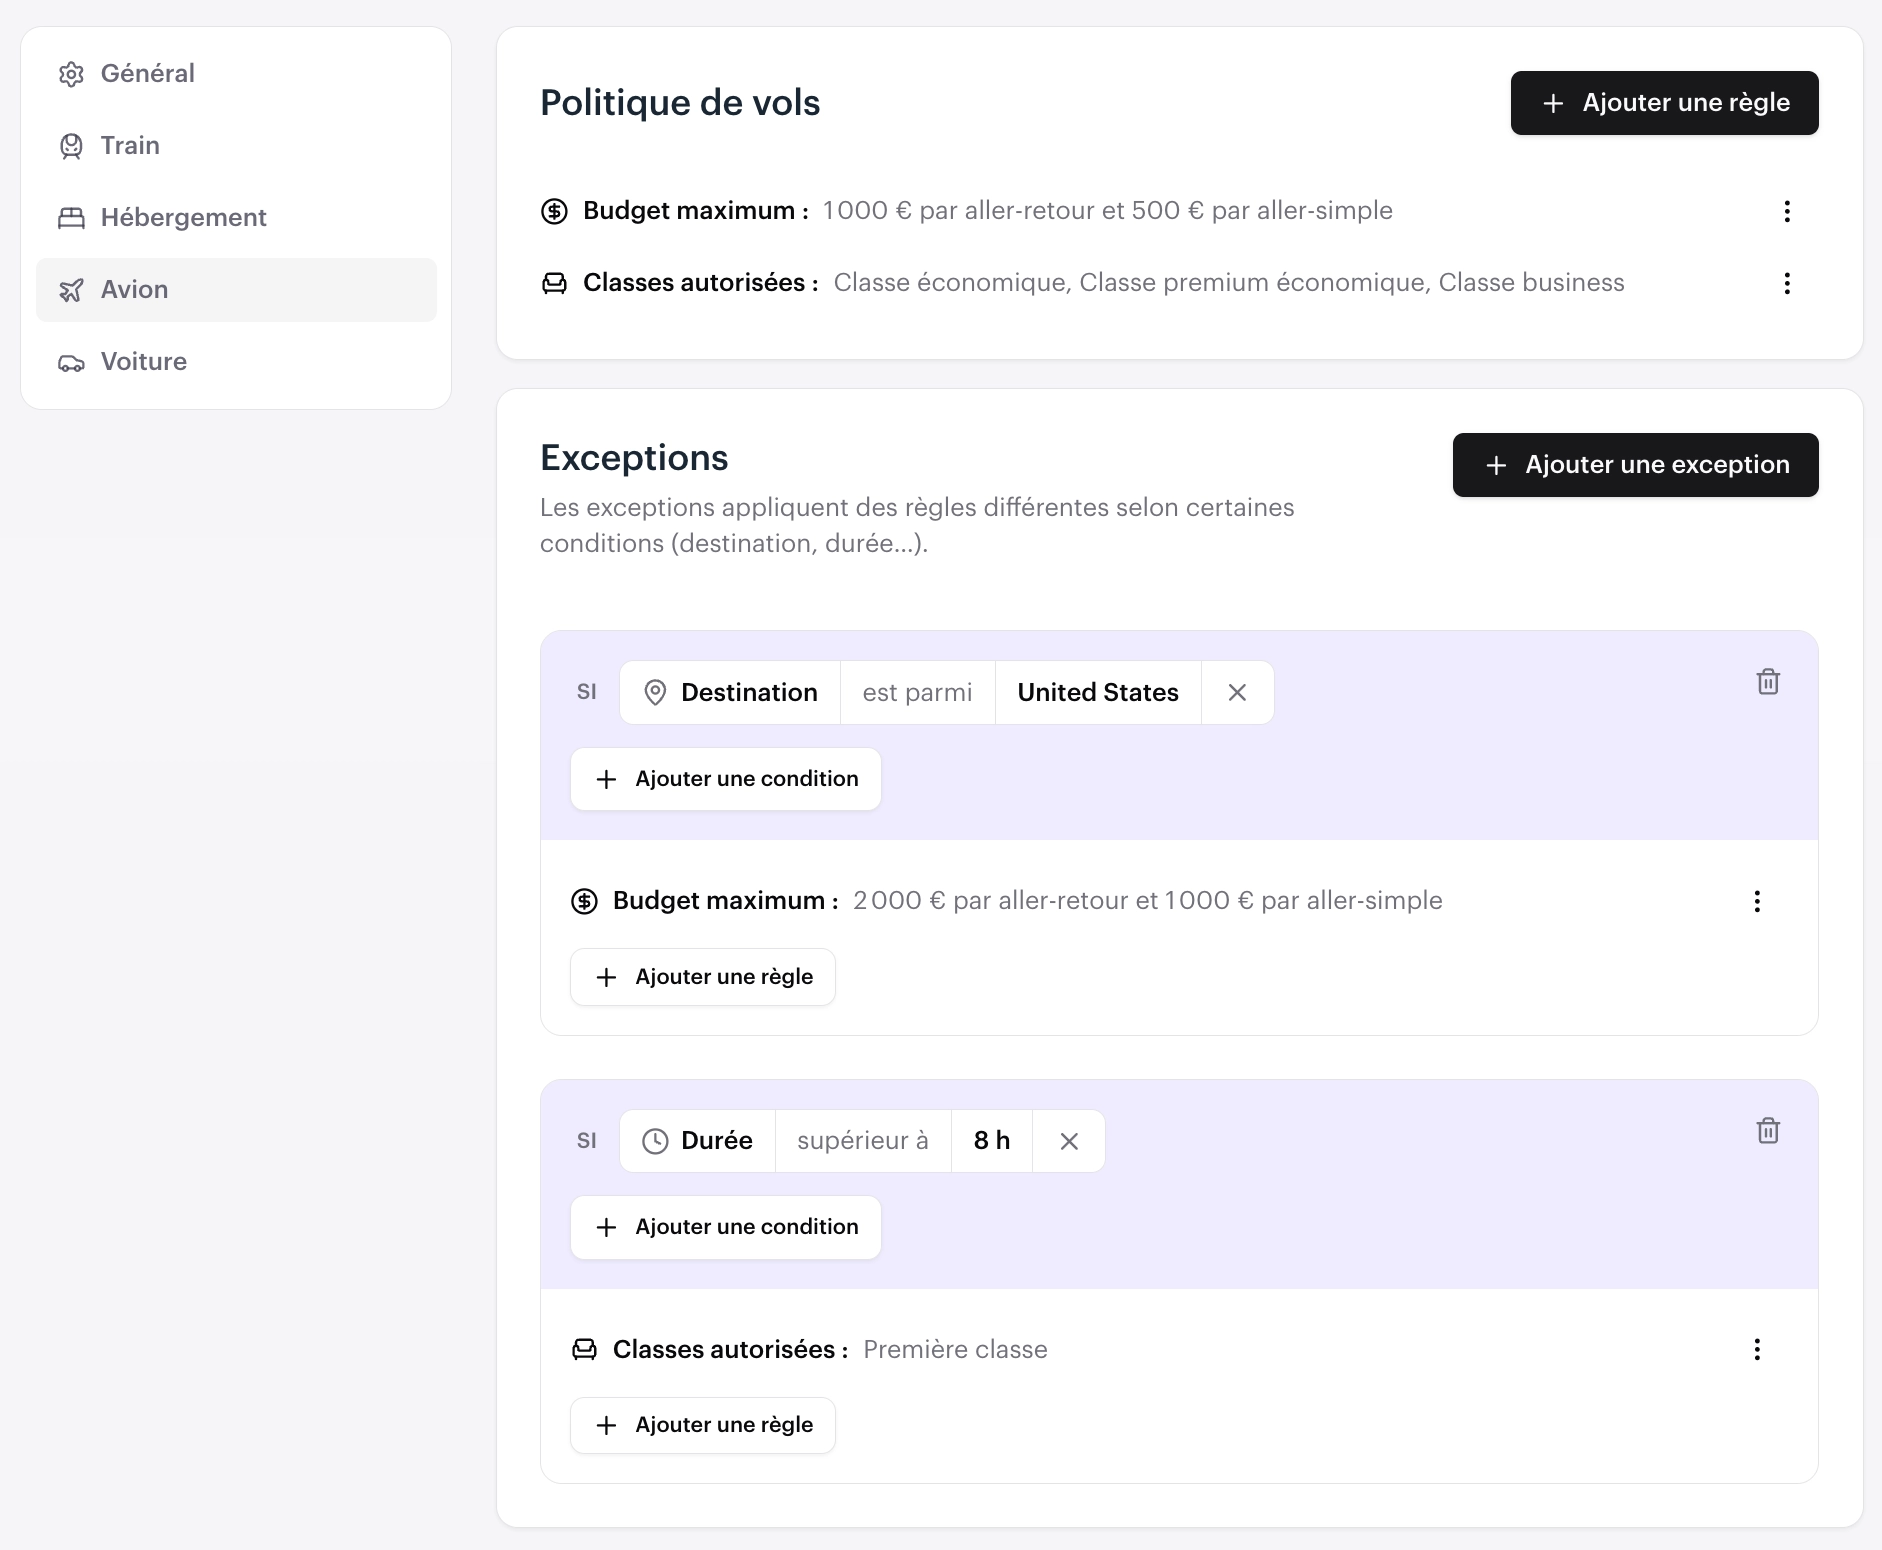
Task: Remove the Destination condition with X
Action: pyautogui.click(x=1237, y=692)
